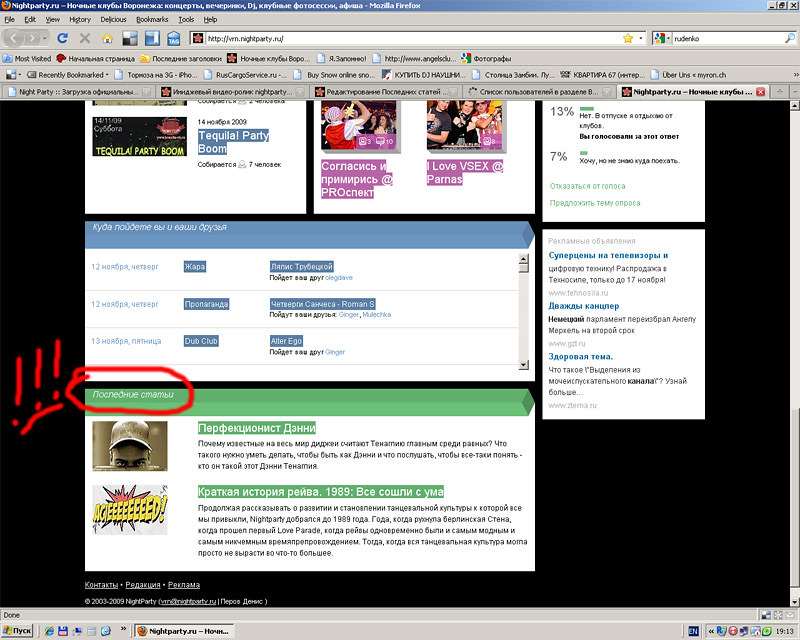
Task: Click the Пуск start button
Action: tap(19, 632)
